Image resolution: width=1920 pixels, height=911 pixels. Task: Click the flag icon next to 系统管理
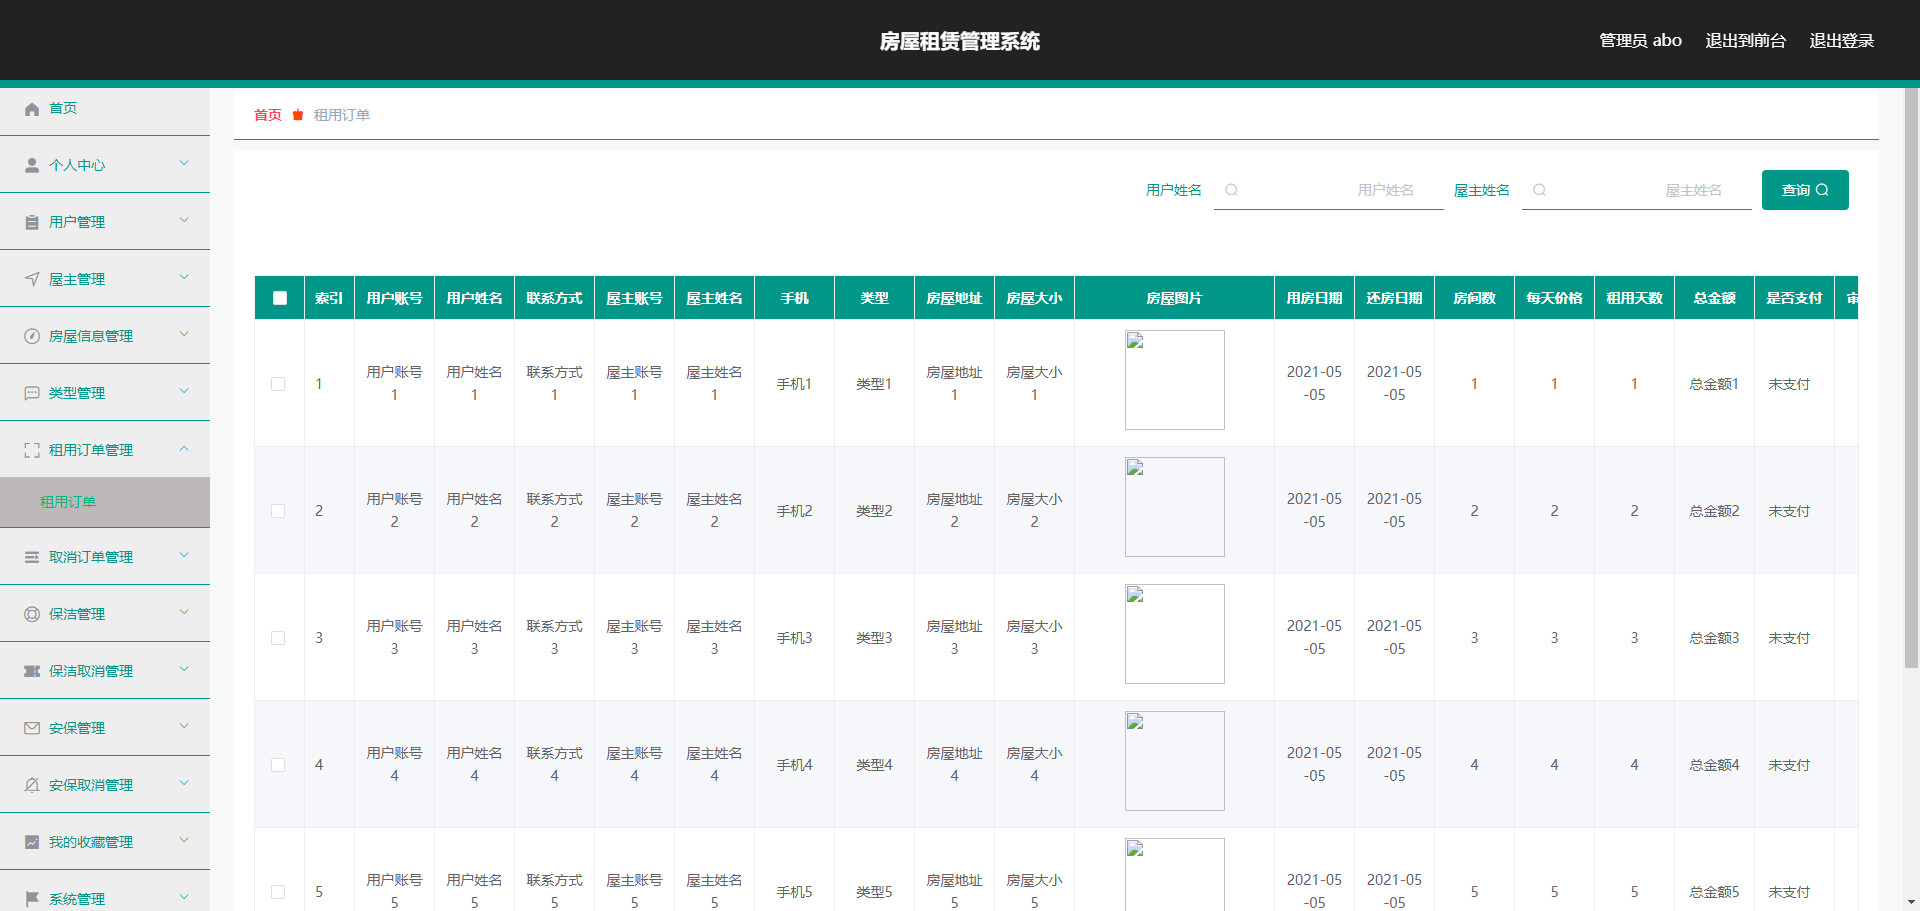pyautogui.click(x=32, y=899)
